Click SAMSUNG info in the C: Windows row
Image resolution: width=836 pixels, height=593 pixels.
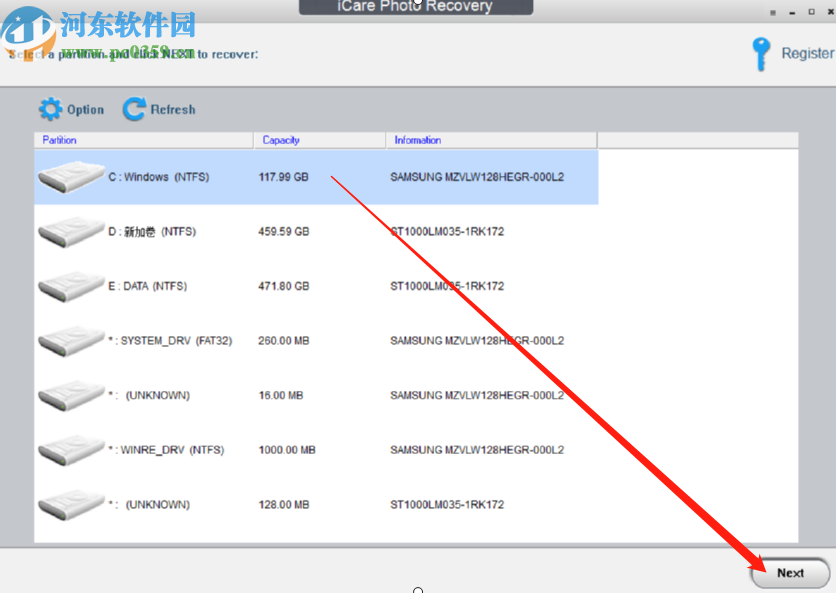click(477, 177)
